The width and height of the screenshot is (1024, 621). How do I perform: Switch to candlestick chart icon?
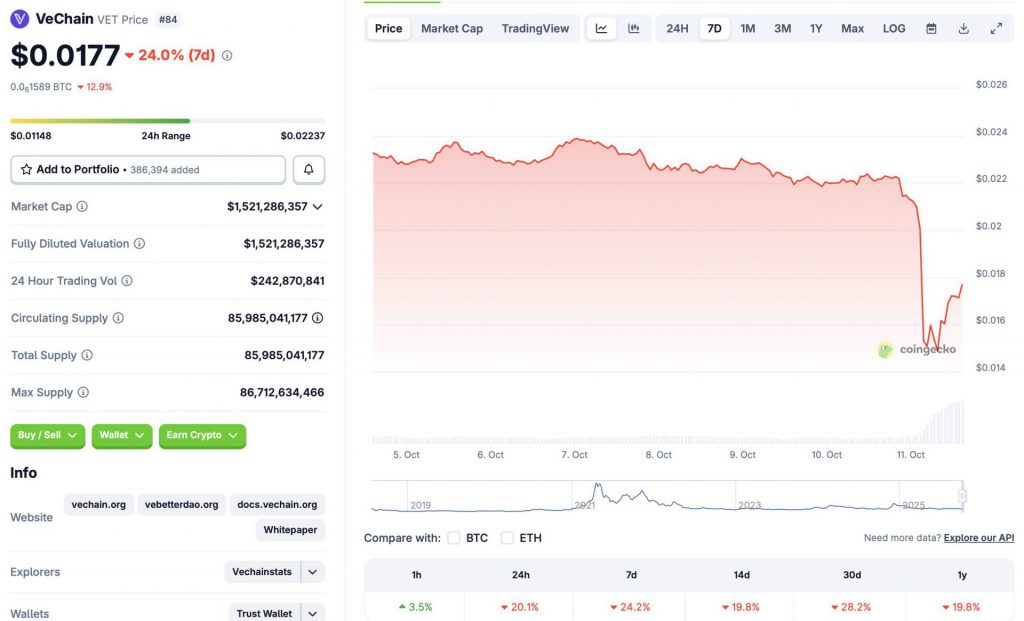click(633, 28)
